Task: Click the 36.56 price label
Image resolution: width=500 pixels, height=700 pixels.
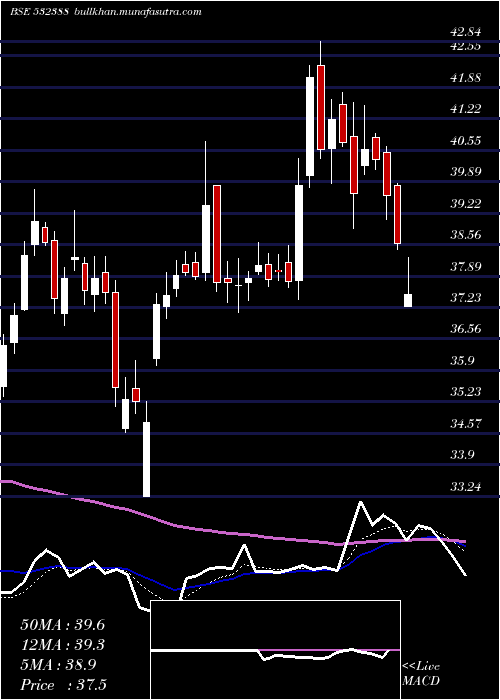Action: coord(466,329)
